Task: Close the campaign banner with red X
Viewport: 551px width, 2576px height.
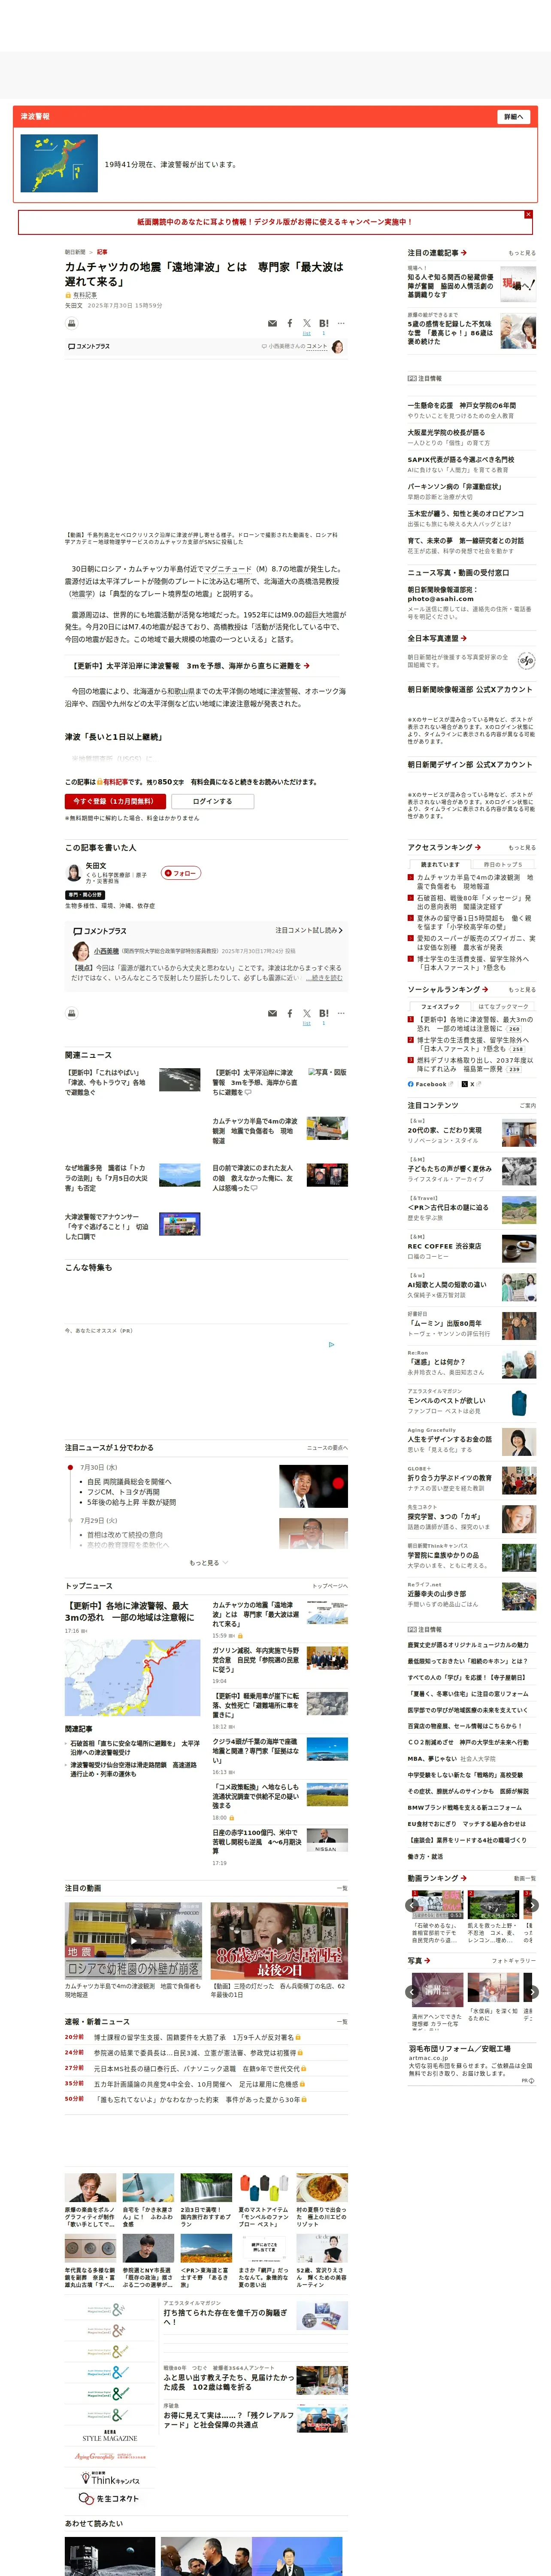Action: [x=528, y=214]
